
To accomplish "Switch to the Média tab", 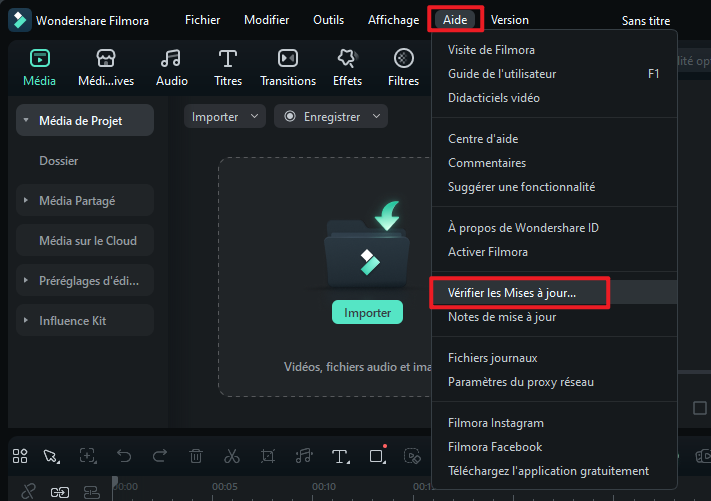I will tap(39, 68).
